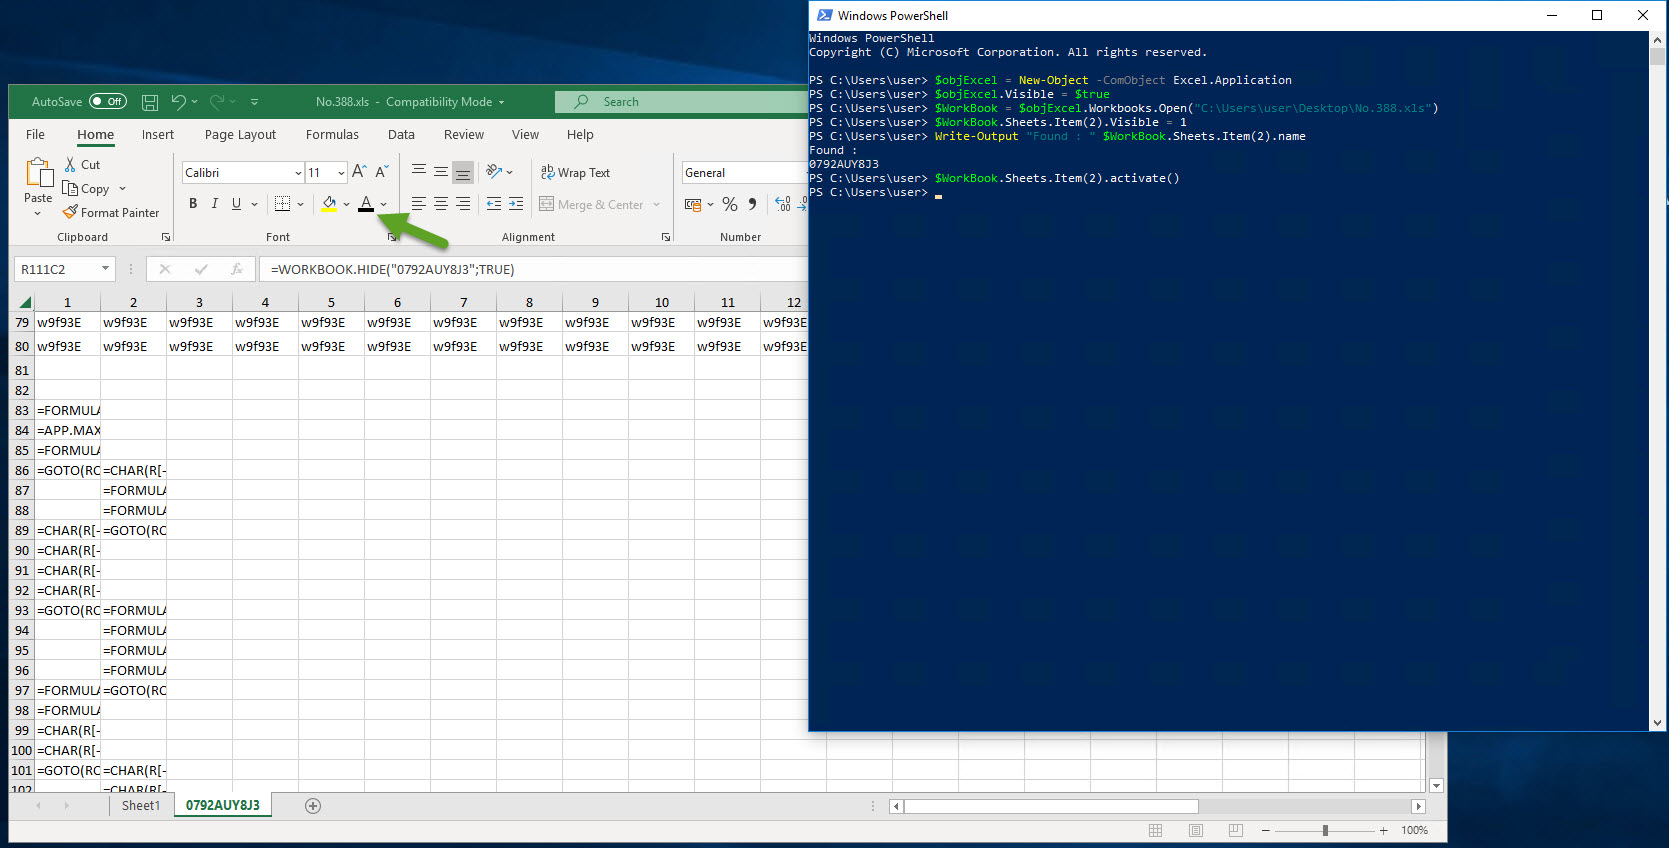
Task: Set Bottom Align for cell content
Action: pos(463,171)
